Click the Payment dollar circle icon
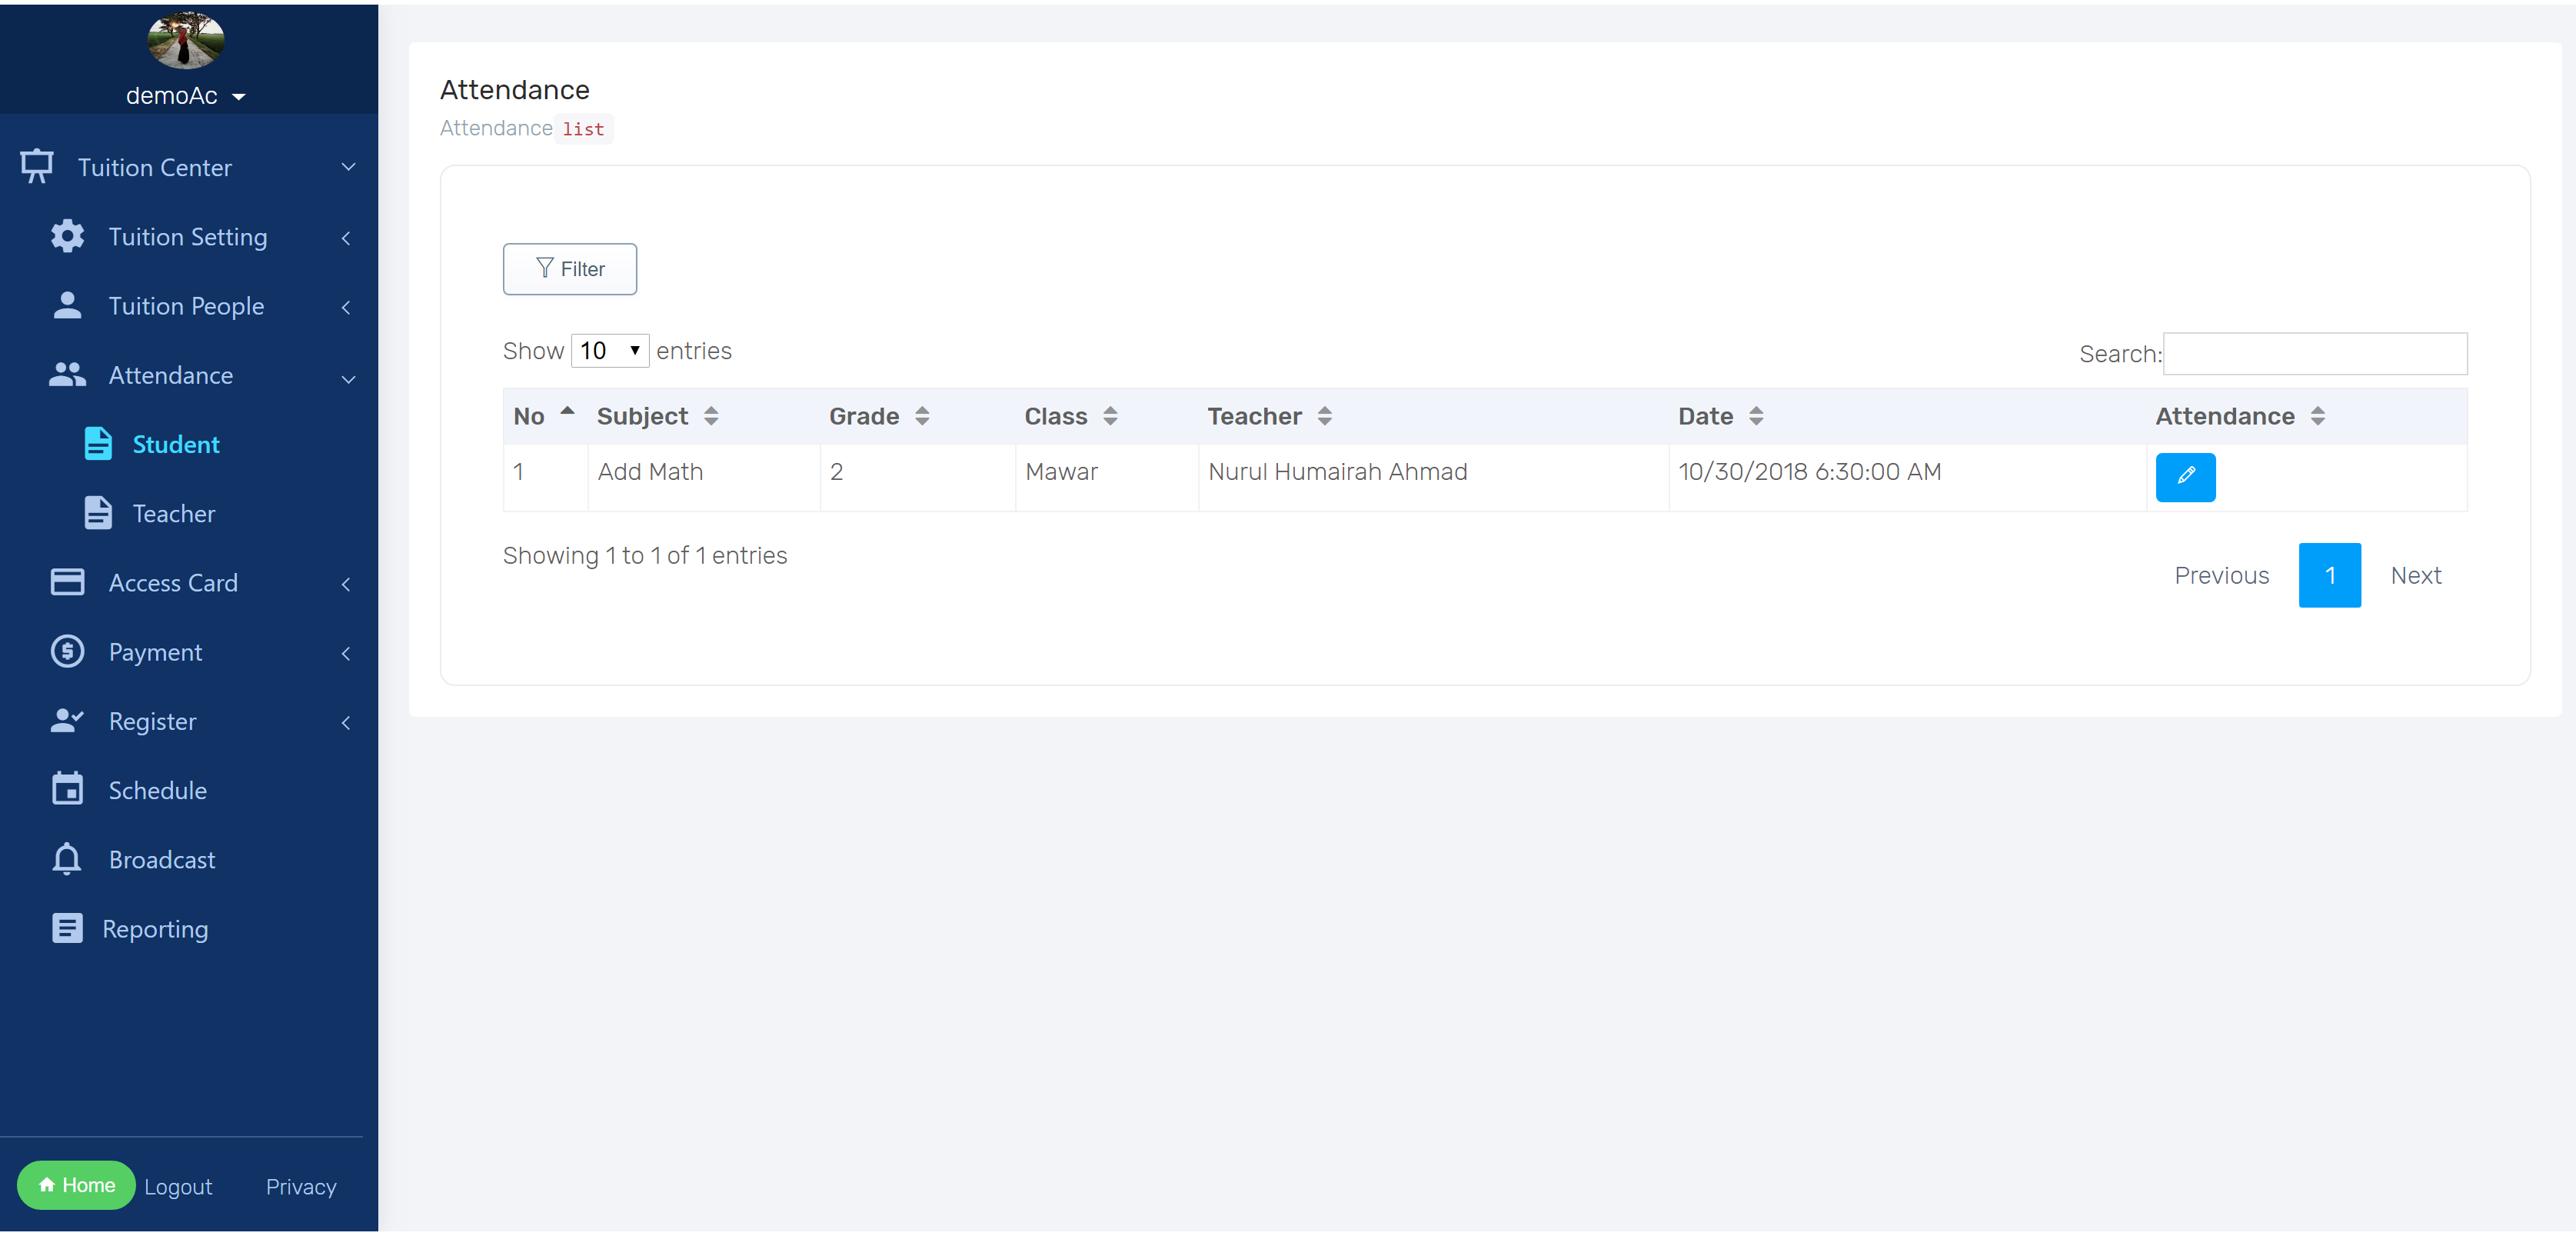 [67, 651]
